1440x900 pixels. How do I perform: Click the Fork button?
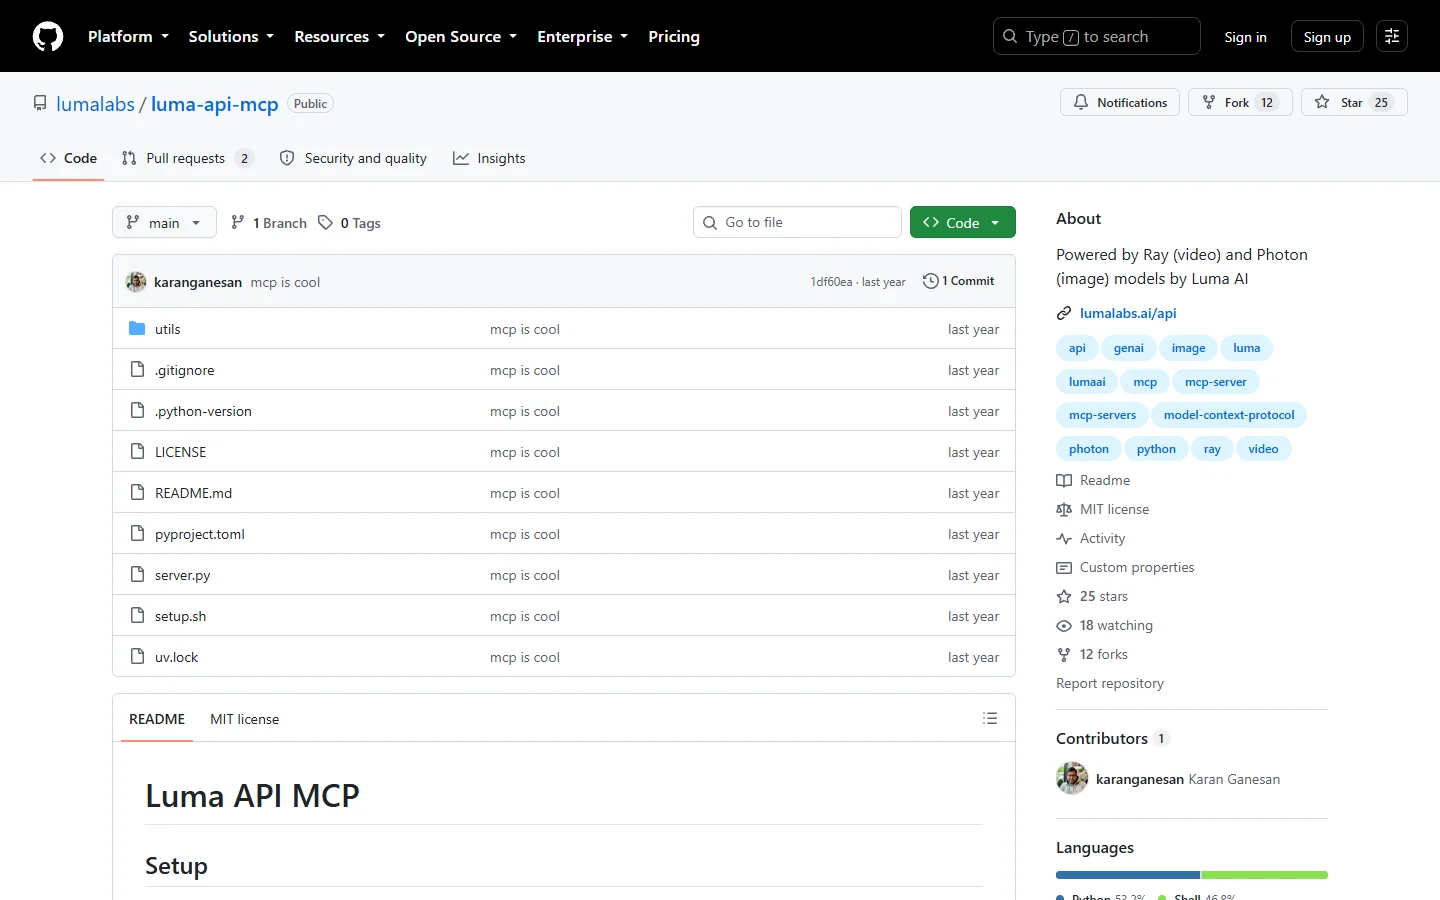pyautogui.click(x=1240, y=102)
